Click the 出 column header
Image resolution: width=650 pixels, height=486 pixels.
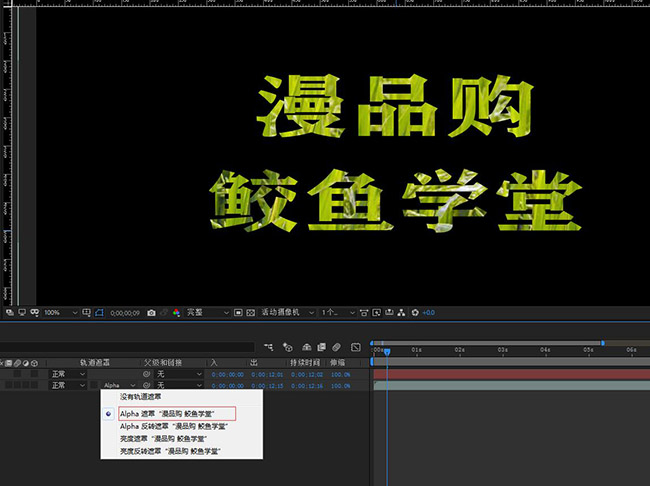[x=254, y=363]
